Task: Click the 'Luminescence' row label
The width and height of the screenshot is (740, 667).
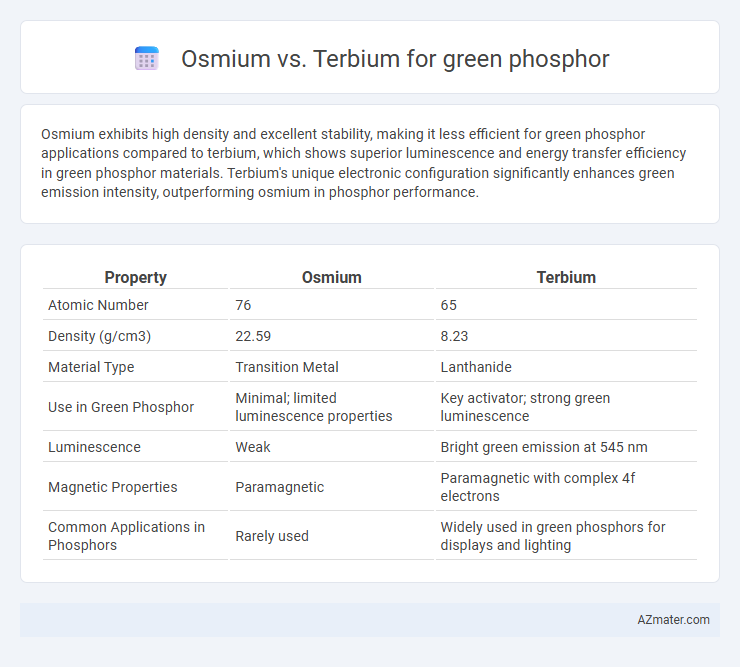Action: click(x=94, y=447)
